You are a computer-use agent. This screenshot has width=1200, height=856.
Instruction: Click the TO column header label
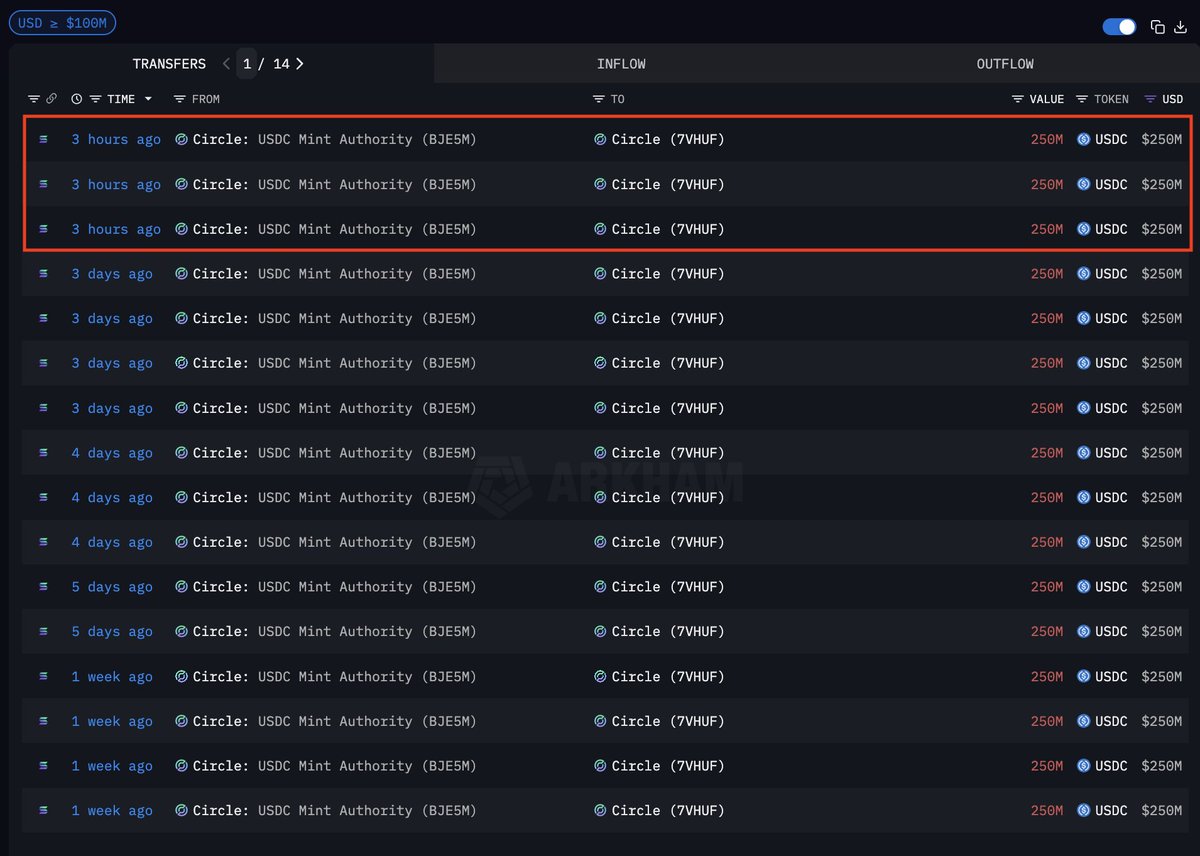(x=617, y=99)
